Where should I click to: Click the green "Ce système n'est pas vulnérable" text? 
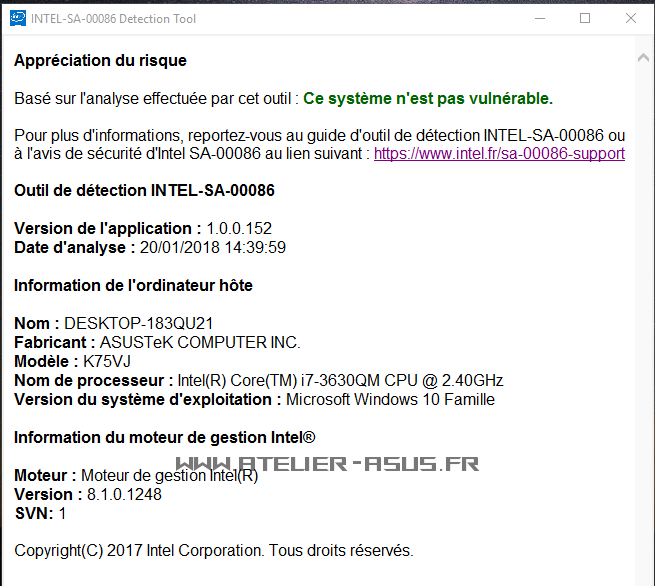(428, 98)
